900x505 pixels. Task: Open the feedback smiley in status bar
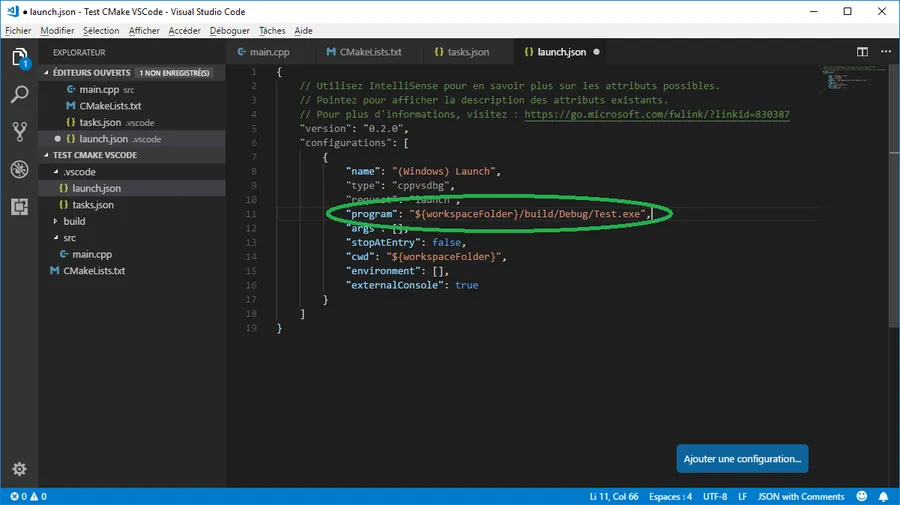click(862, 496)
